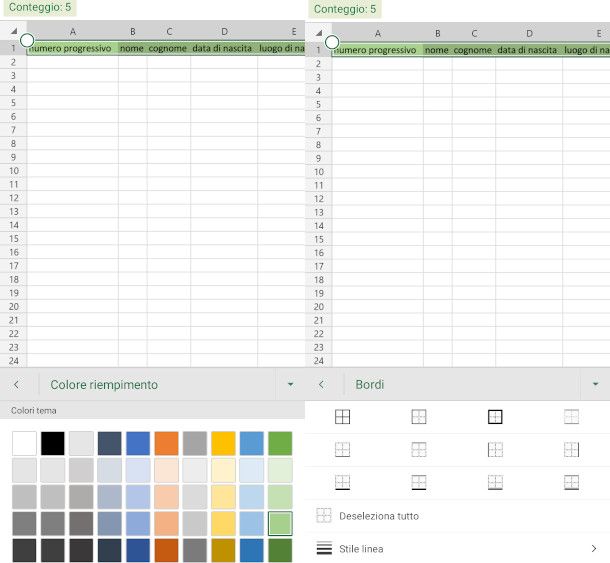Click 'Conteggio: 5' label above Bordi sheet
This screenshot has width=610, height=563.
345,9
